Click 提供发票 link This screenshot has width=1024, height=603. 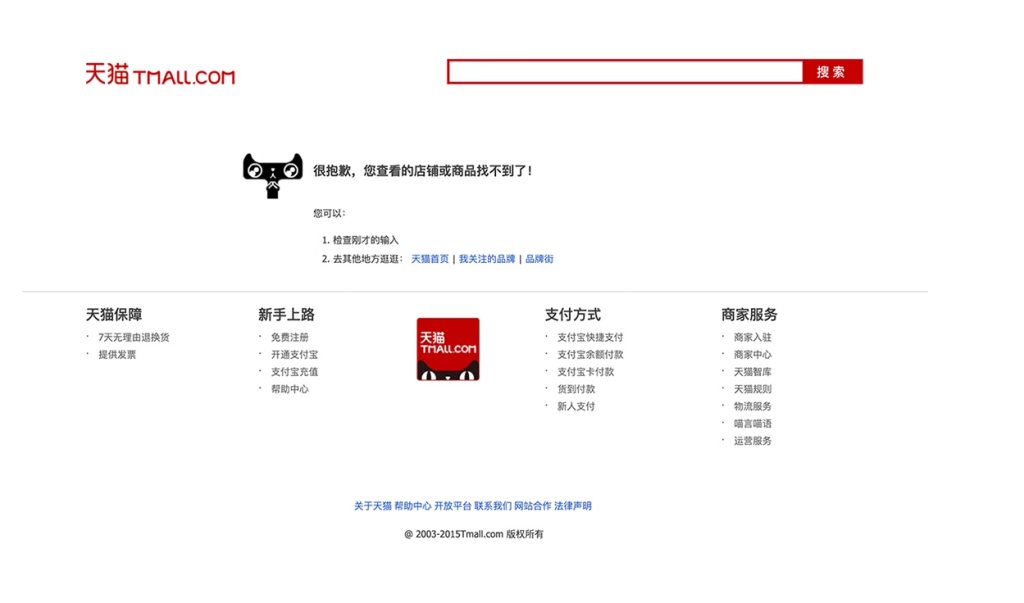tap(117, 355)
